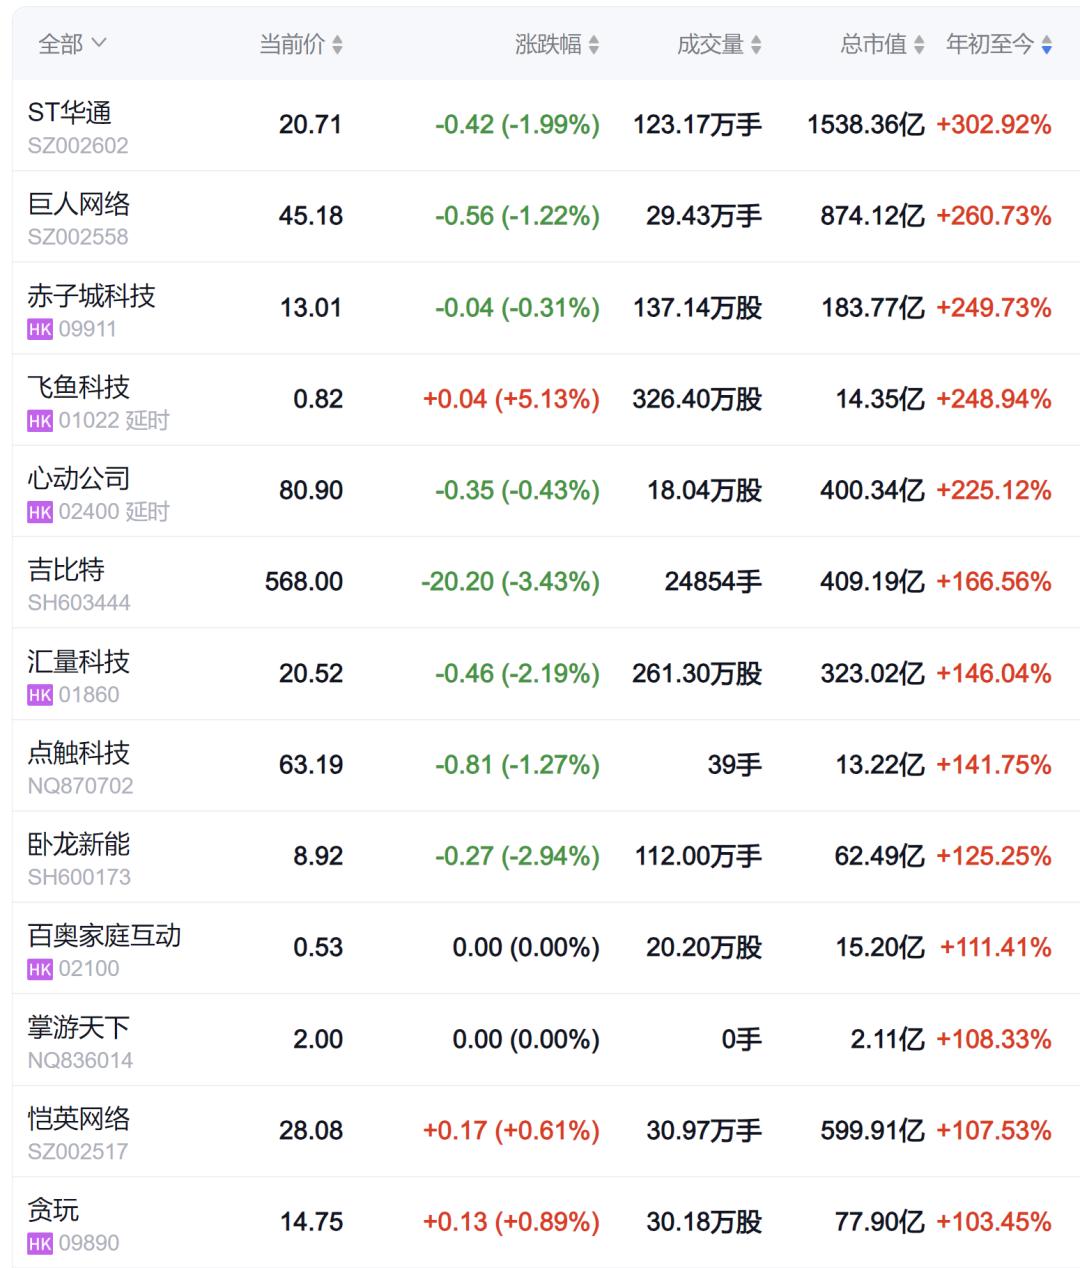Click 点触科技 code NQ870702
1080x1268 pixels.
pyautogui.click(x=80, y=786)
